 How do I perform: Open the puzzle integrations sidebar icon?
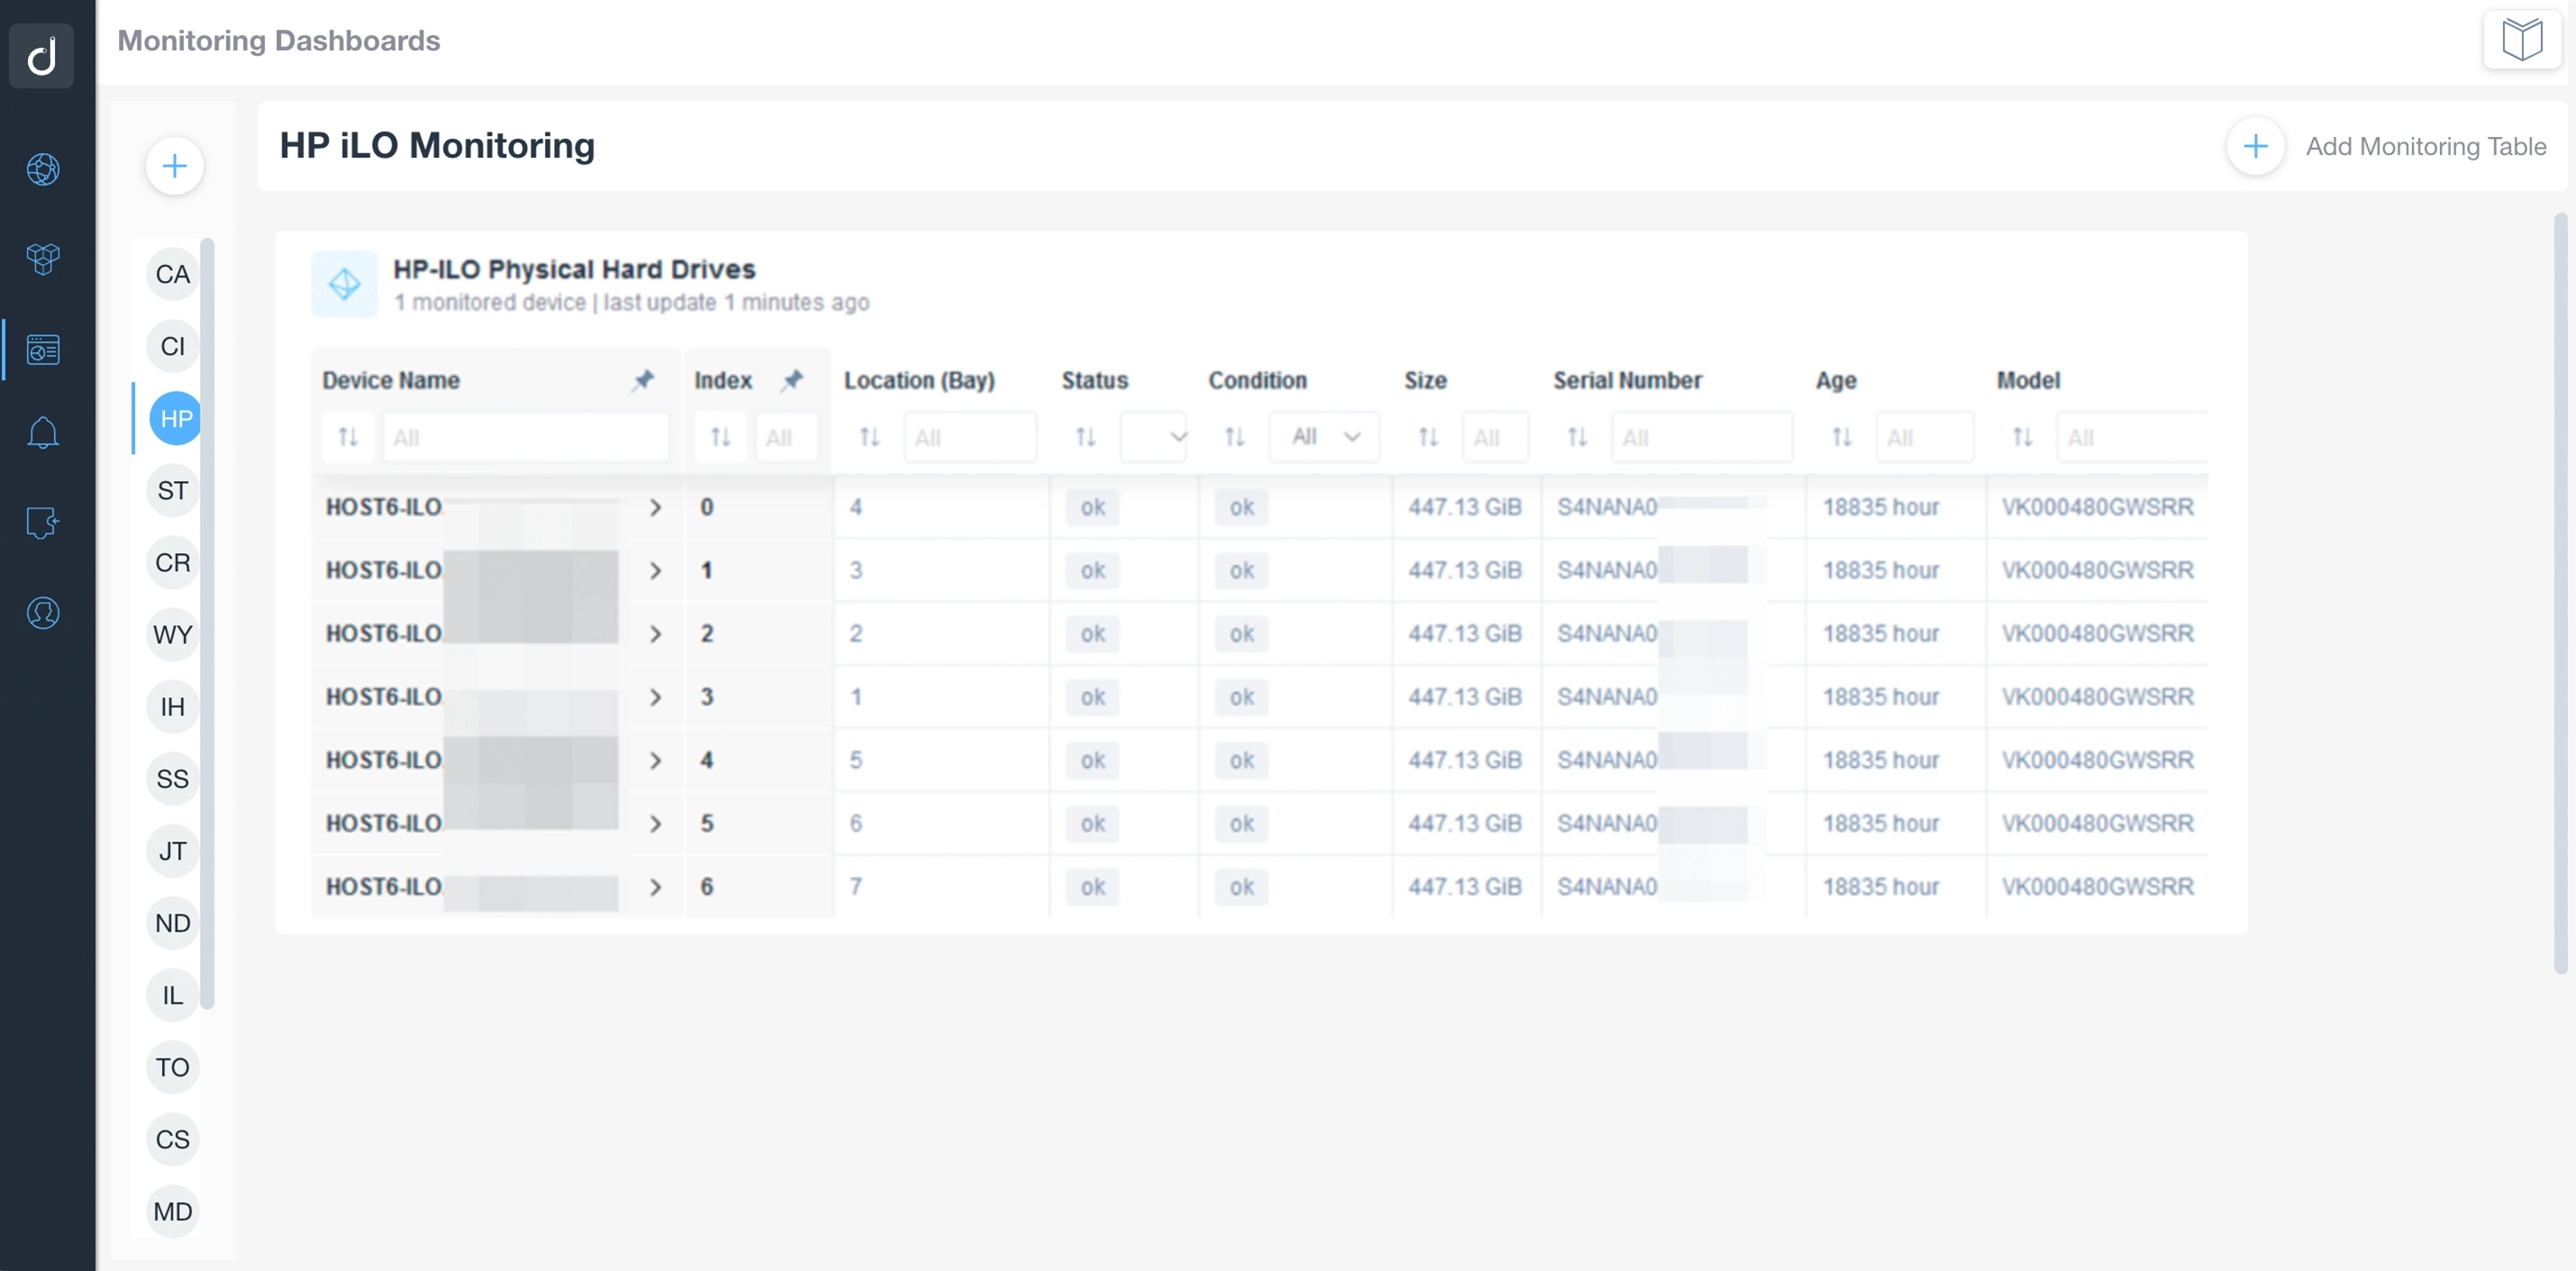(43, 522)
